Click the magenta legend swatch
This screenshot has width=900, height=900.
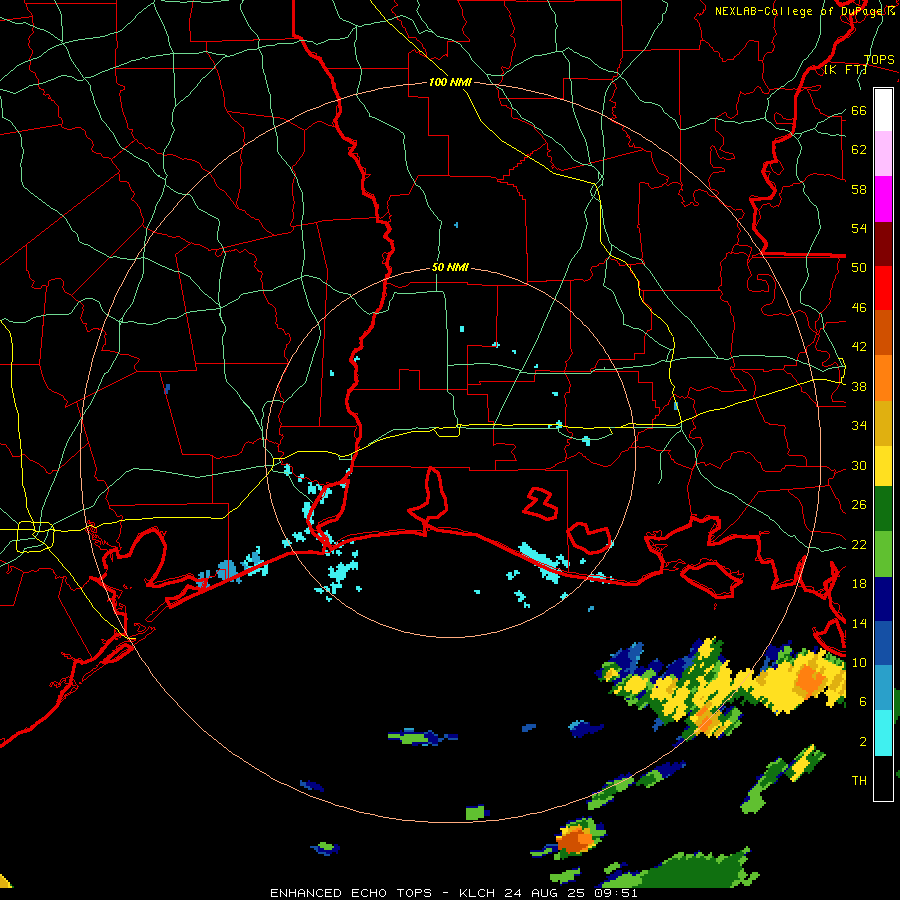tap(883, 199)
